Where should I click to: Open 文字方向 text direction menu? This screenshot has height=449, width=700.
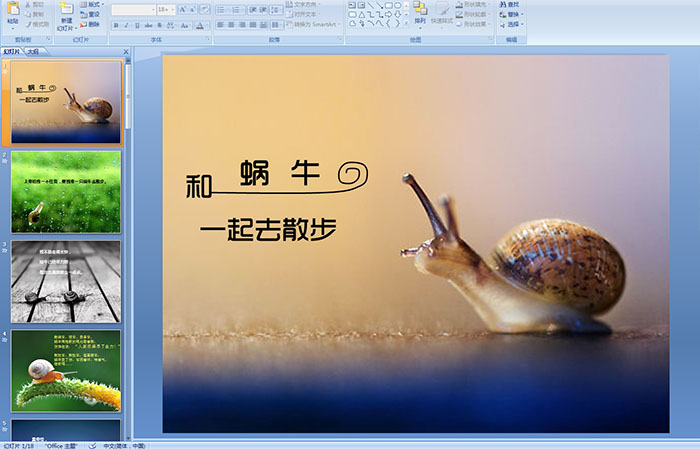tap(304, 4)
